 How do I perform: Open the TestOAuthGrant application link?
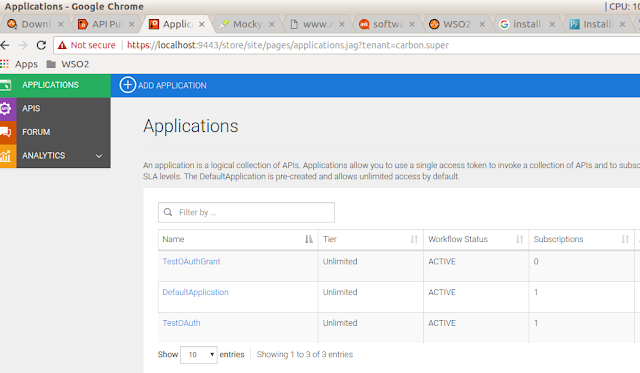coord(191,262)
